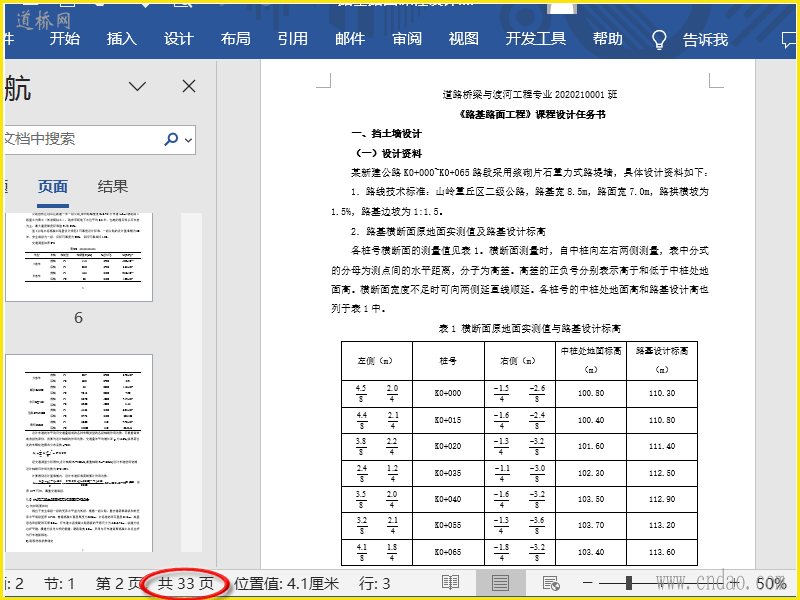This screenshot has width=800, height=600.
Task: Click the （一）设计资料 subheading
Action: click(386, 154)
